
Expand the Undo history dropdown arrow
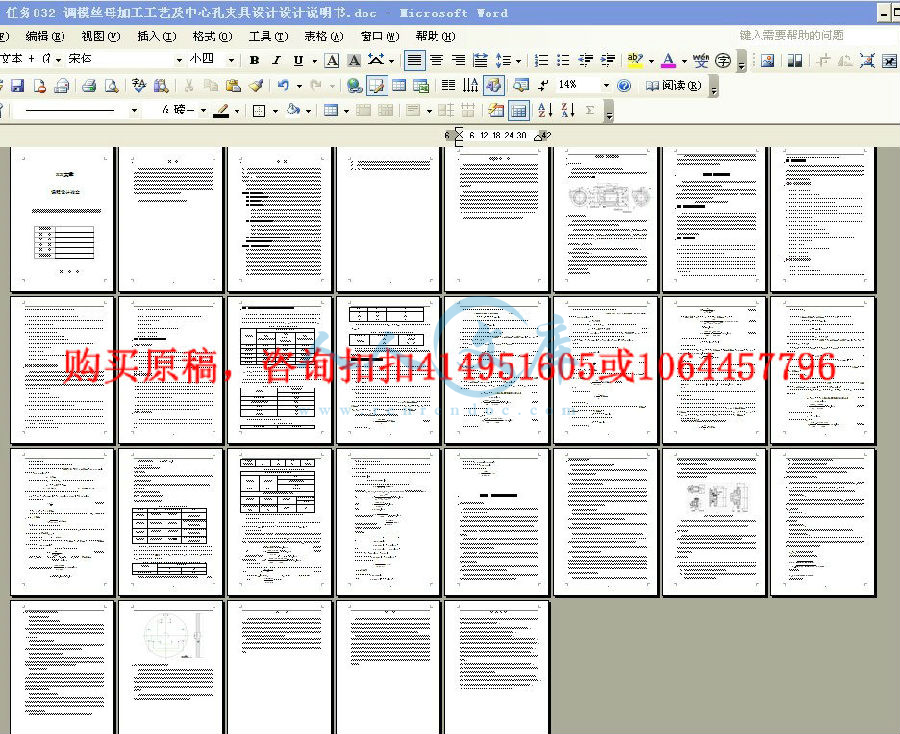[x=299, y=86]
